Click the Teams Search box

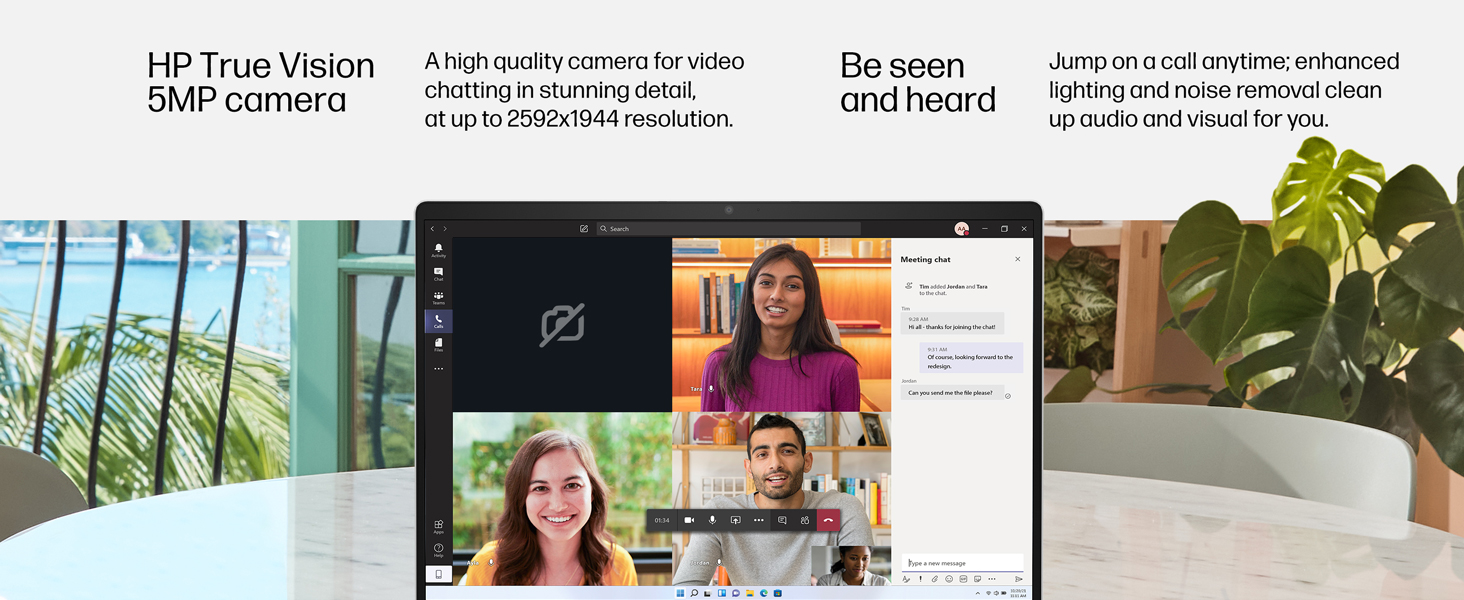[728, 229]
